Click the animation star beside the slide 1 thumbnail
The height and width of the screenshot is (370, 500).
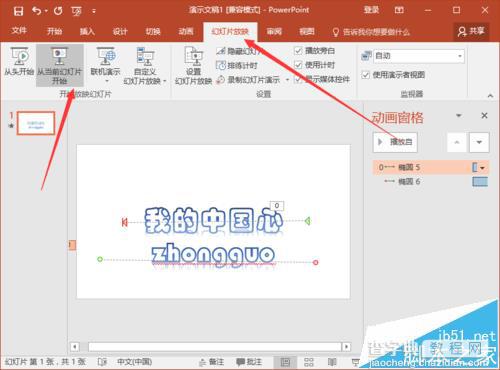(x=11, y=126)
